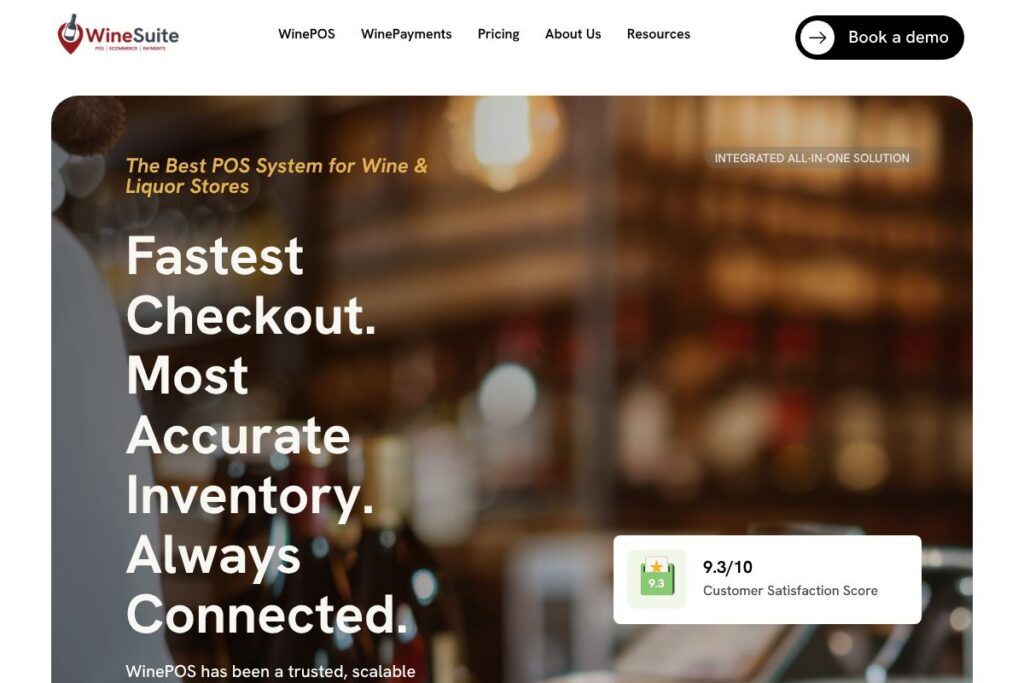Click the green 9.3 rating badge icon
Screen dimensions: 1024x683
[x=656, y=579]
